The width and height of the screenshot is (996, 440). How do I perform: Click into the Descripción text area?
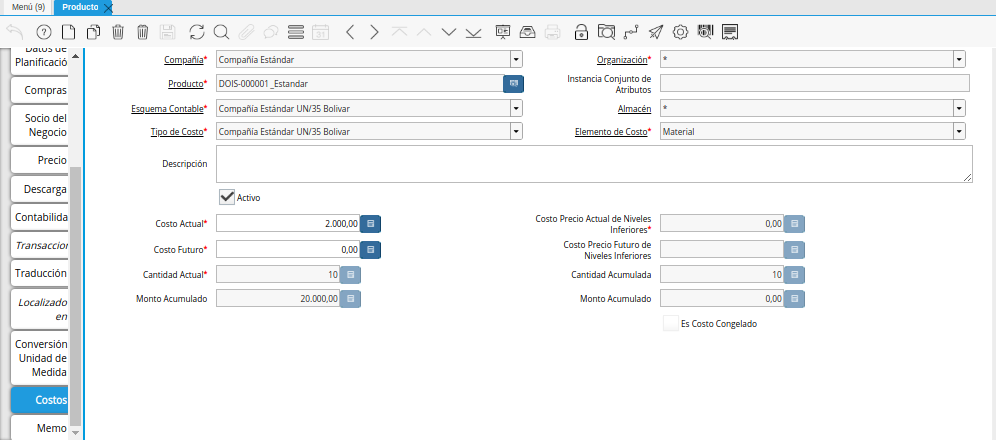[x=594, y=163]
